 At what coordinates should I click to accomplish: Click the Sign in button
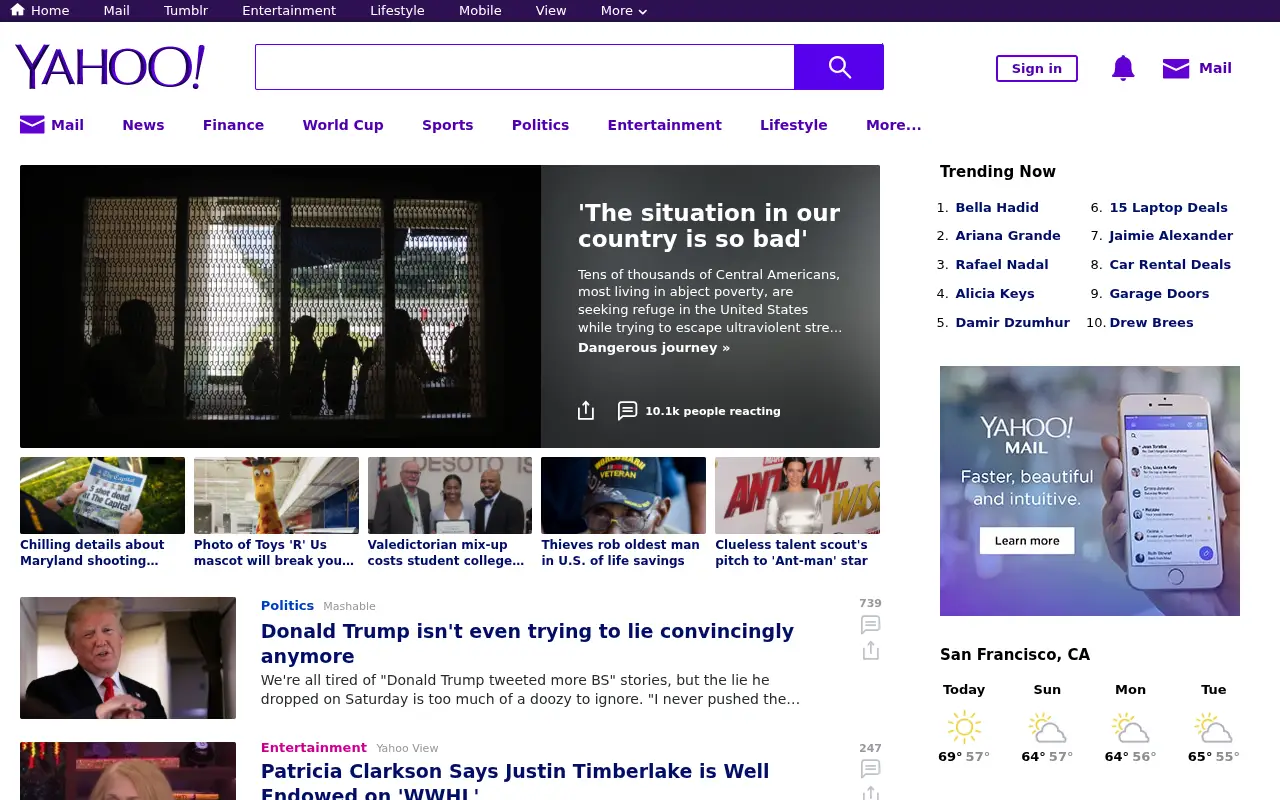[x=1037, y=68]
